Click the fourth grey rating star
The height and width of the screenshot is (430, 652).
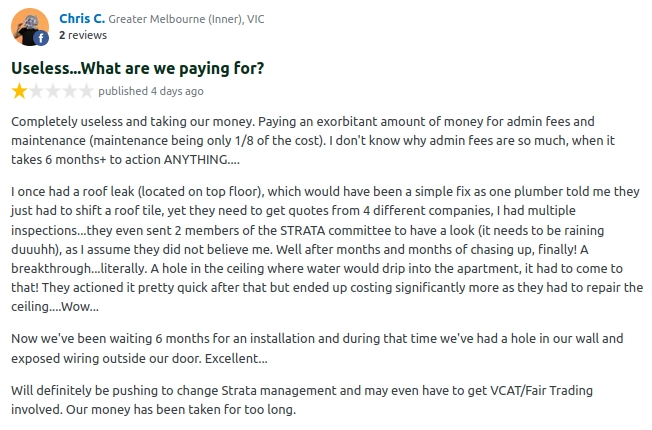[69, 91]
